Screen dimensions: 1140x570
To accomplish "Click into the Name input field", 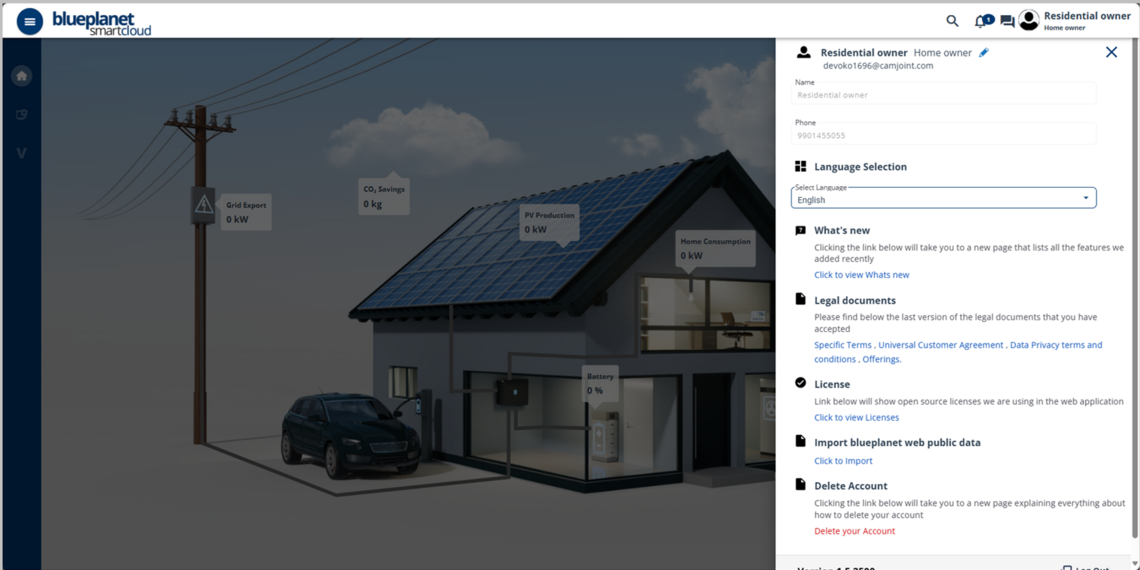I will 943,95.
